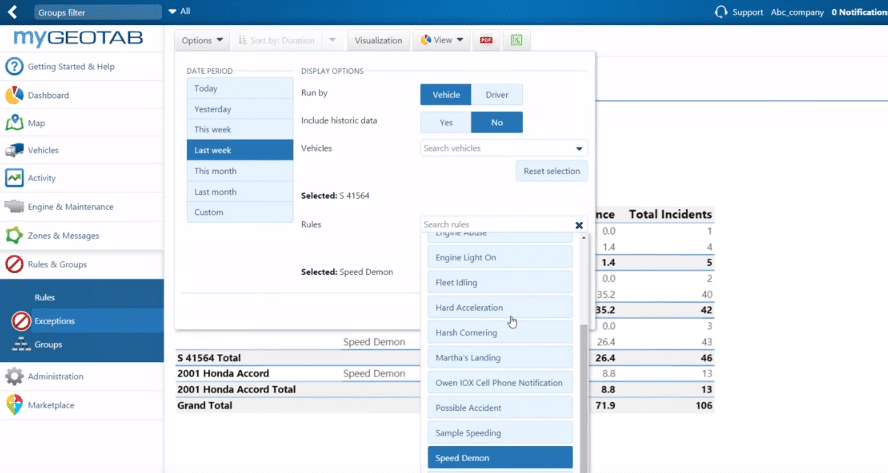Click the Visualization button
The height and width of the screenshot is (473, 888).
coord(378,40)
